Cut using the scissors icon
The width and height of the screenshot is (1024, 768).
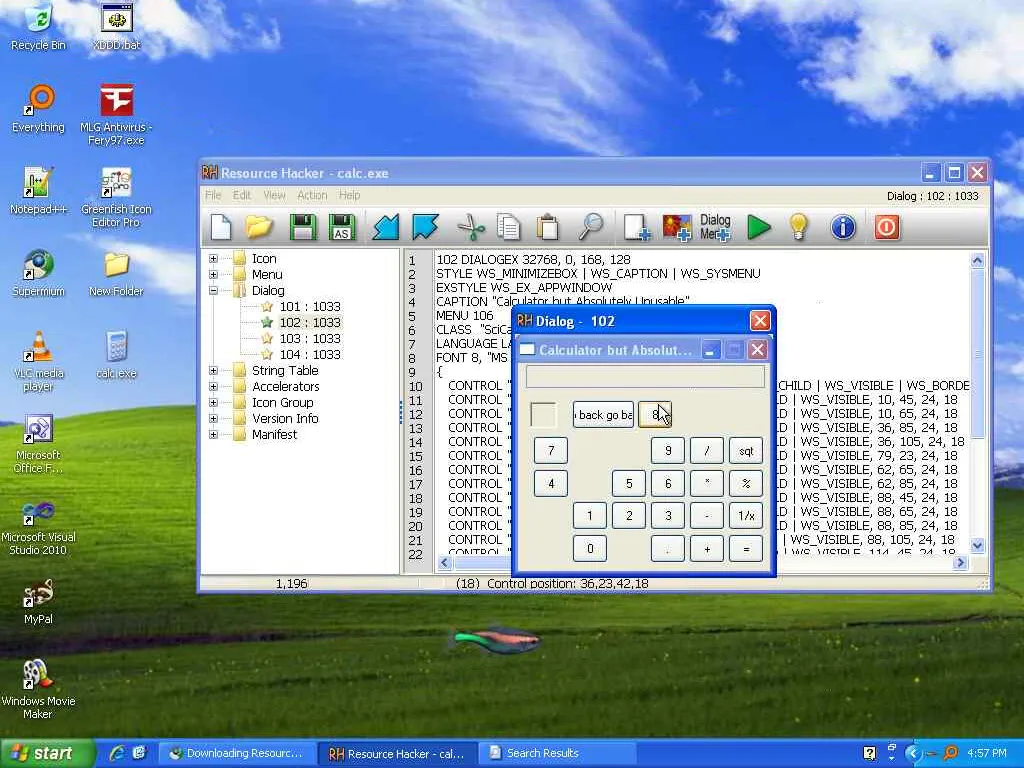click(x=471, y=227)
